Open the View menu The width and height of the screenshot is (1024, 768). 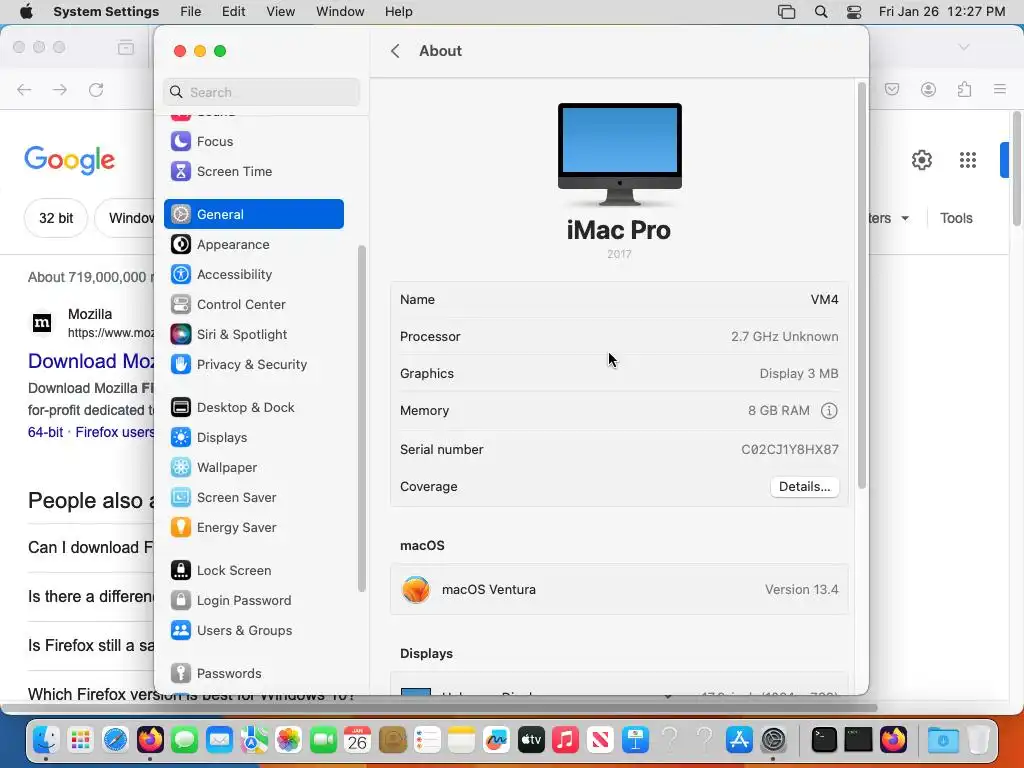click(280, 12)
